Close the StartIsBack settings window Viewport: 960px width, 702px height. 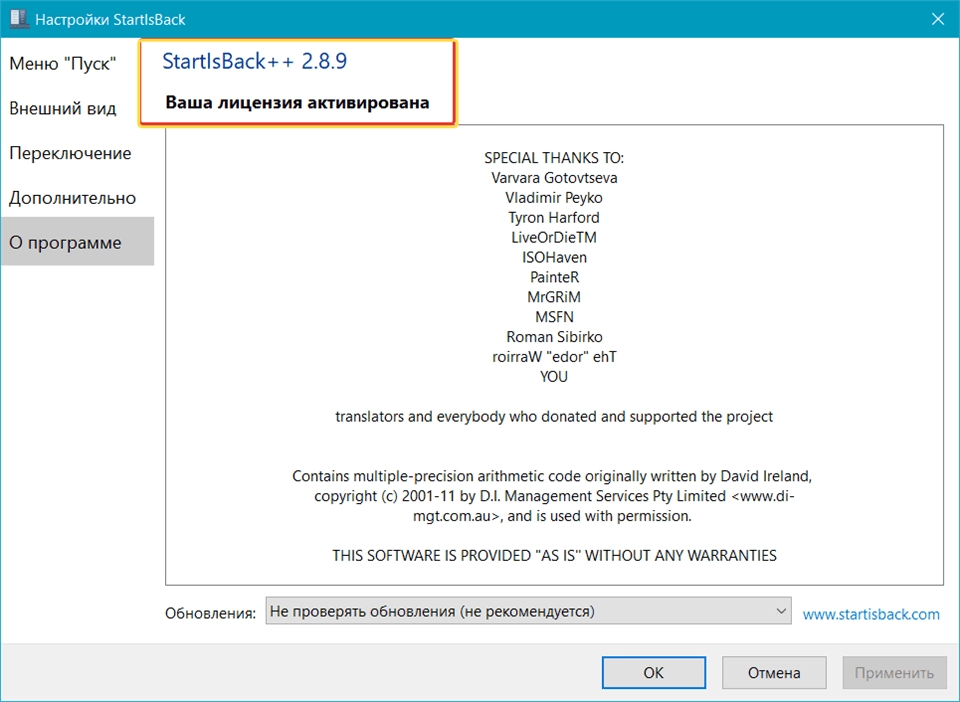click(x=937, y=19)
